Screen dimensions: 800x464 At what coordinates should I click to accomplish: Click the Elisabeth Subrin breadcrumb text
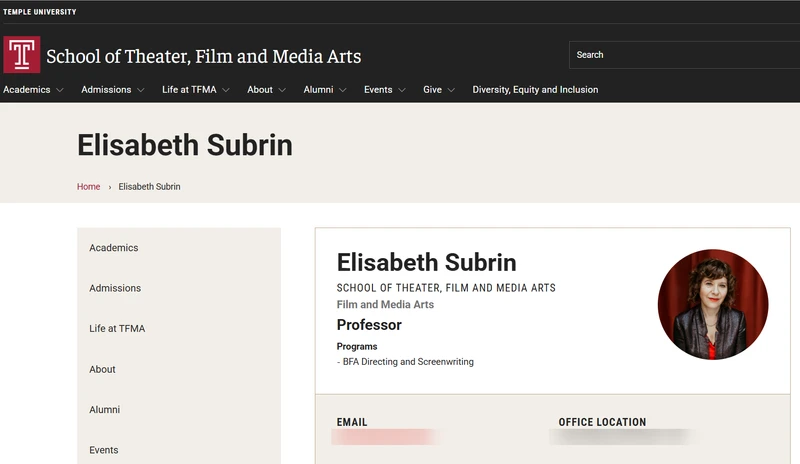coord(149,187)
